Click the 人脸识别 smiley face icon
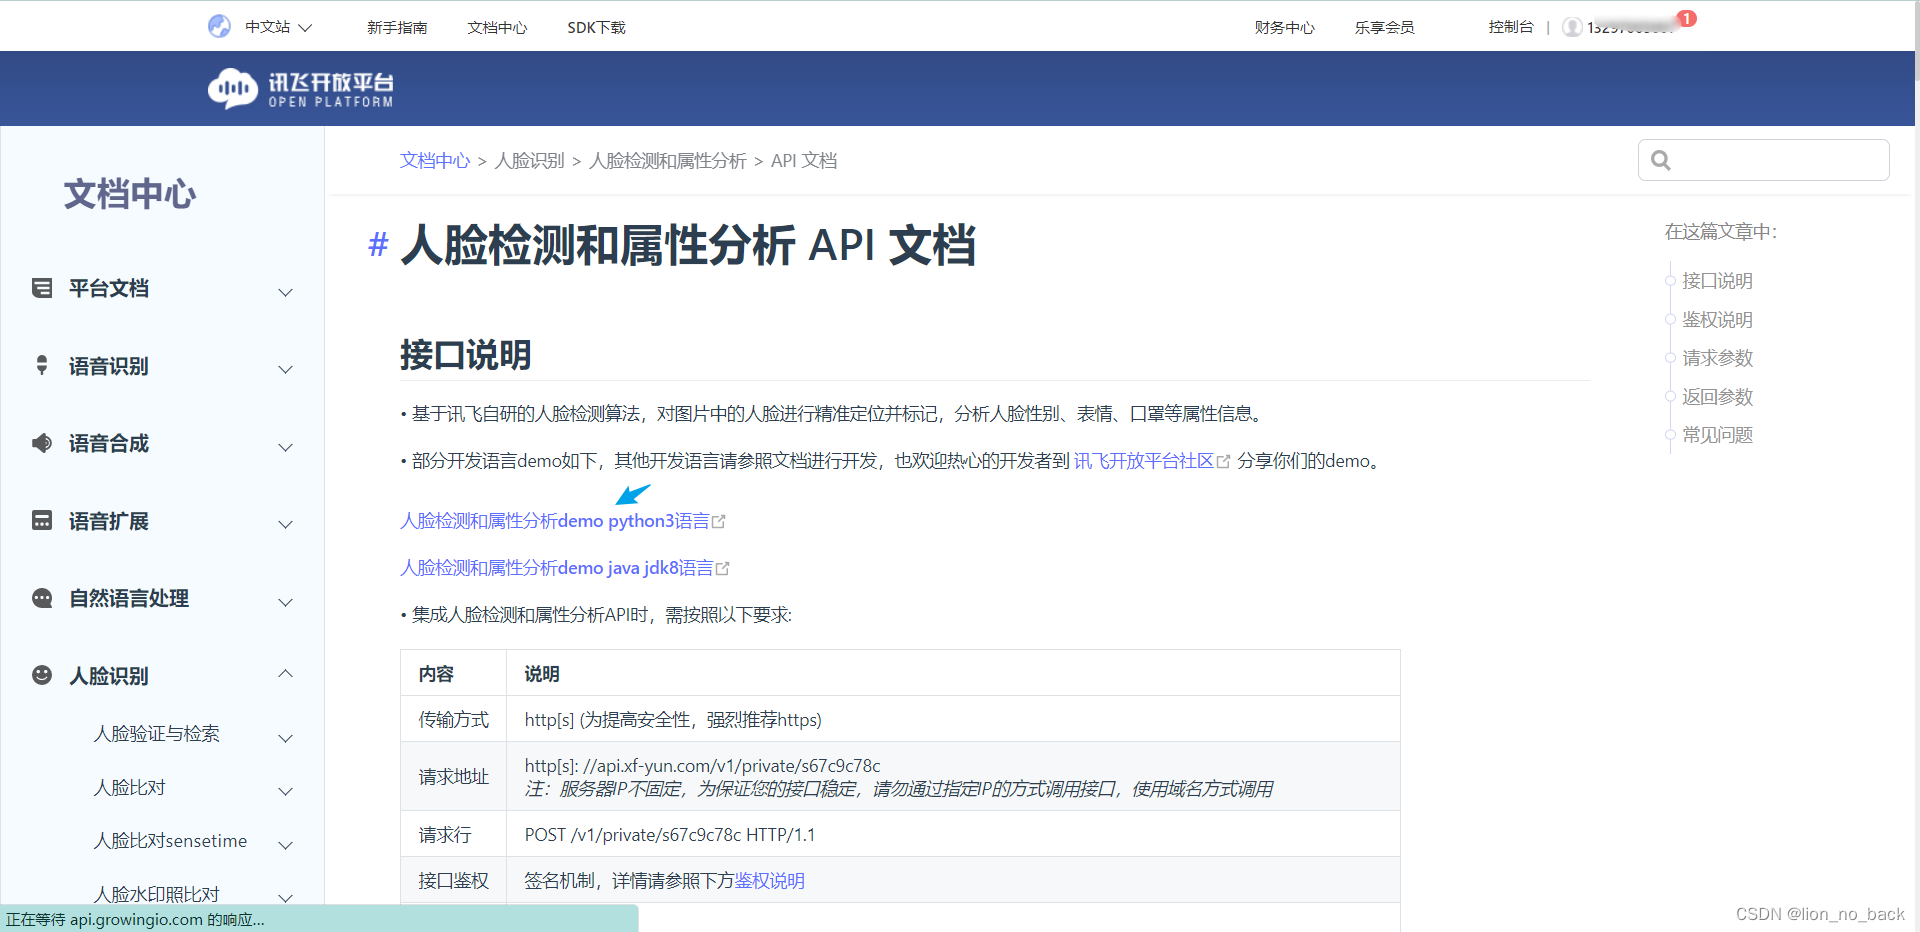The height and width of the screenshot is (932, 1920). pyautogui.click(x=42, y=675)
